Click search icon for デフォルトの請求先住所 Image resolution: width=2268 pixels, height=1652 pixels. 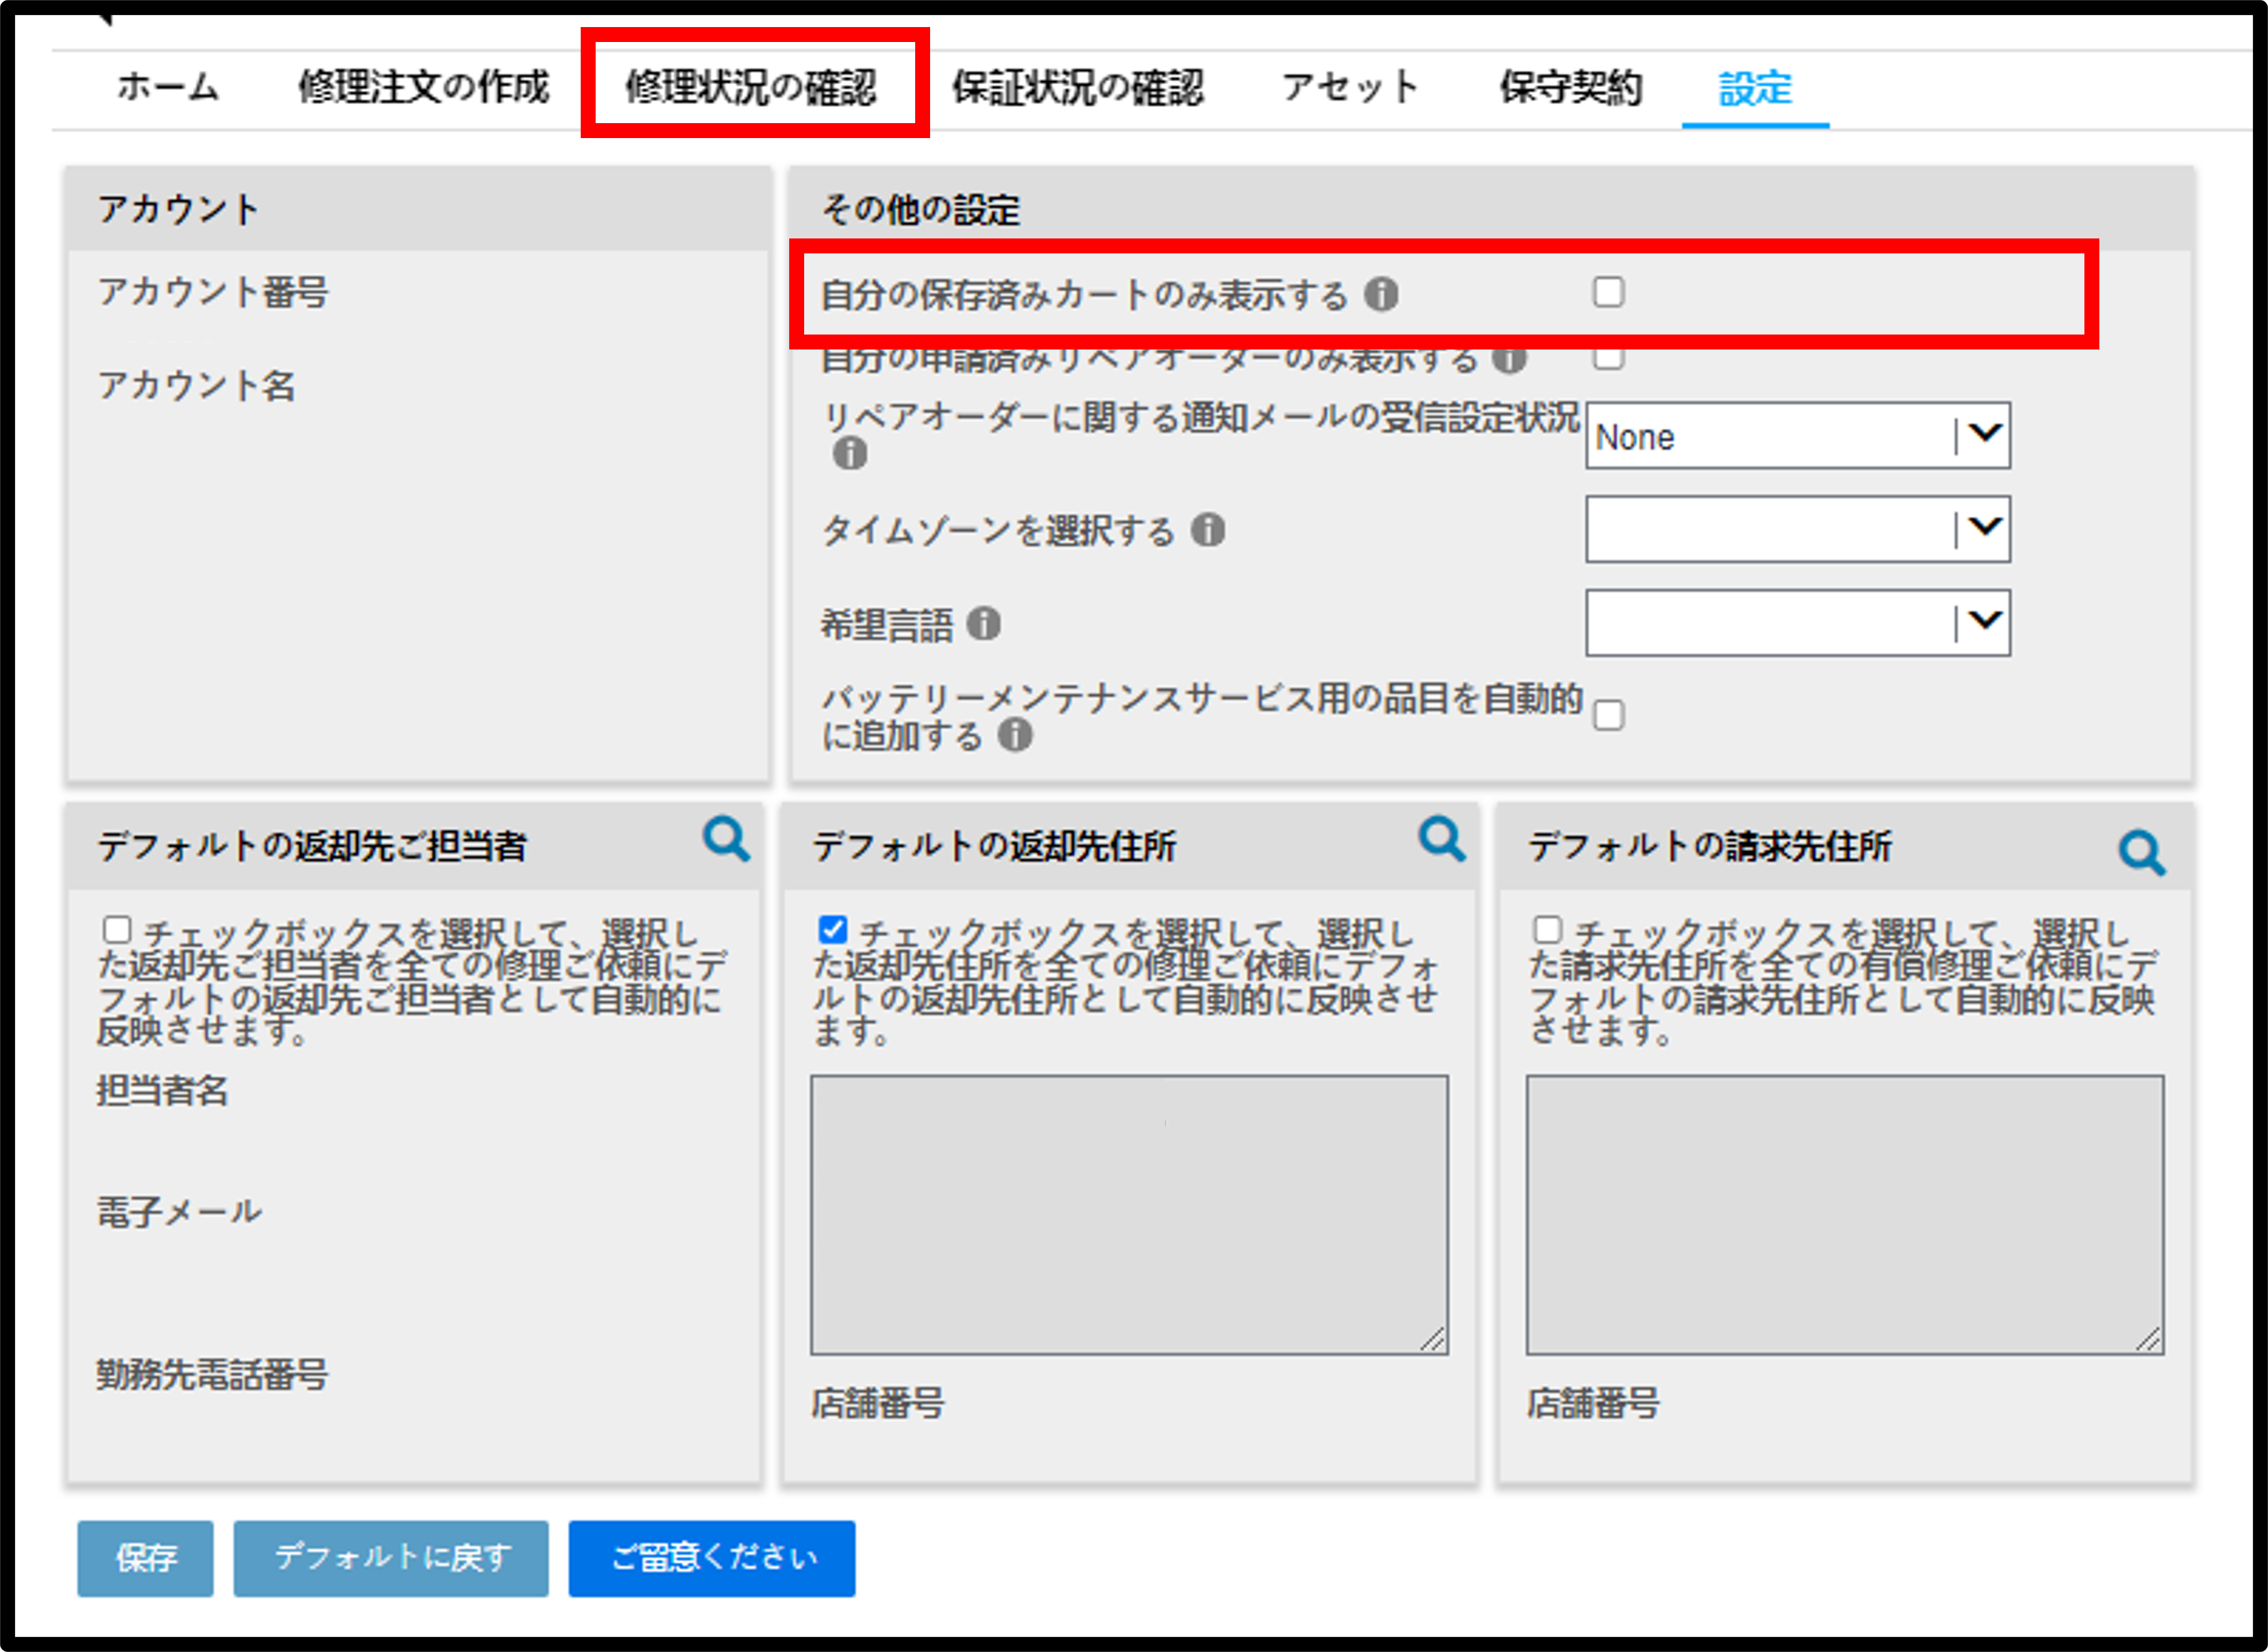click(x=2142, y=853)
